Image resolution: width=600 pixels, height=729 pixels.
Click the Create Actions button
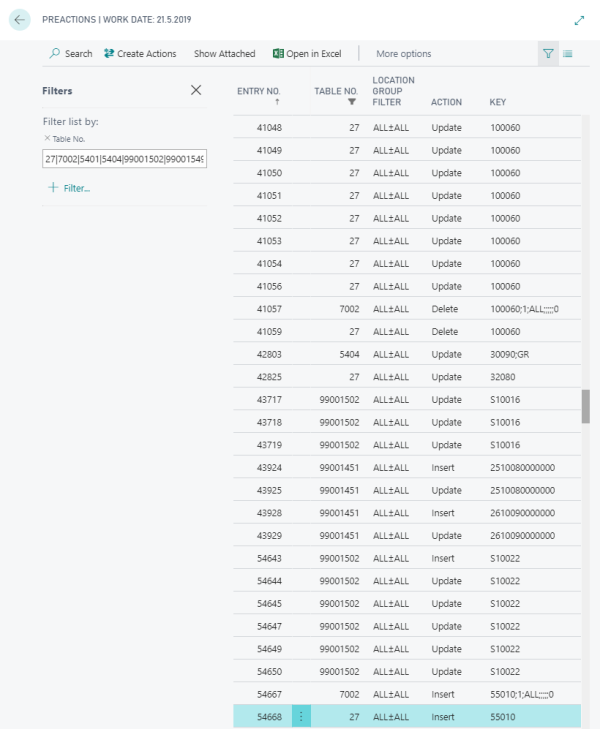(140, 54)
